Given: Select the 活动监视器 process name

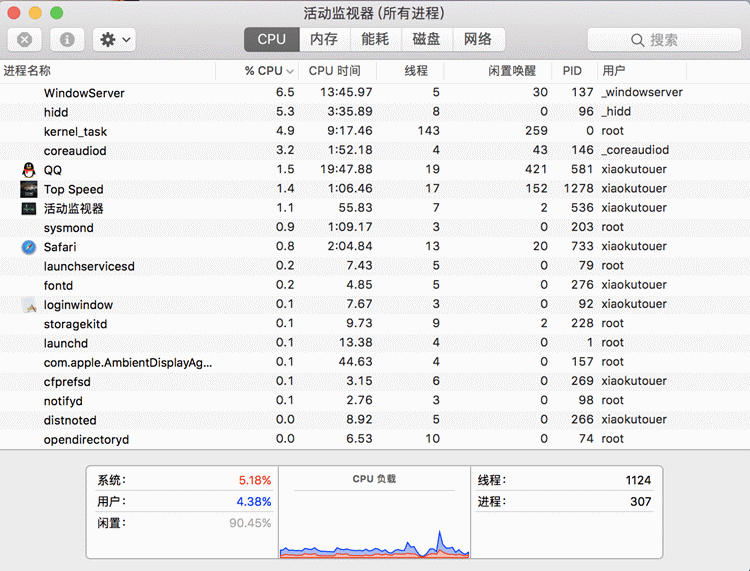Looking at the screenshot, I should coord(73,209).
